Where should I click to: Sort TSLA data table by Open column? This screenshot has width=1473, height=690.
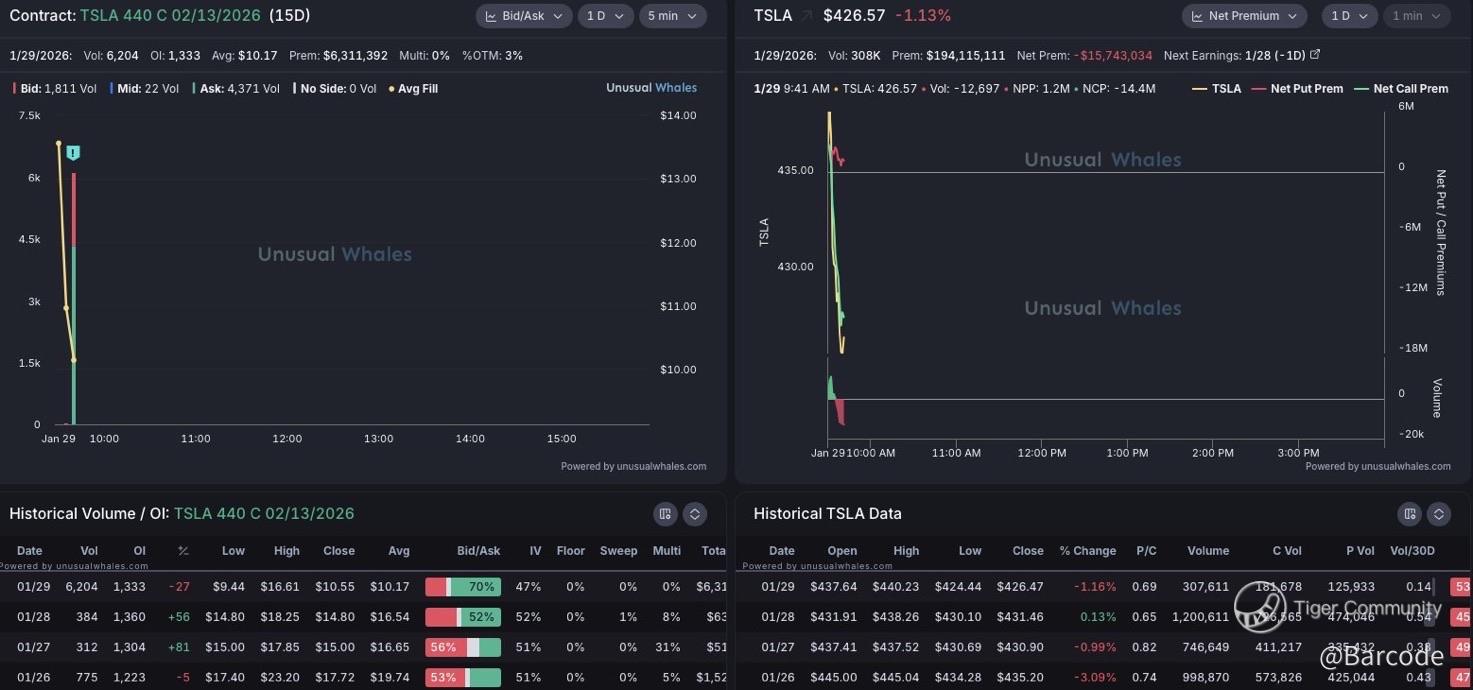tap(842, 551)
